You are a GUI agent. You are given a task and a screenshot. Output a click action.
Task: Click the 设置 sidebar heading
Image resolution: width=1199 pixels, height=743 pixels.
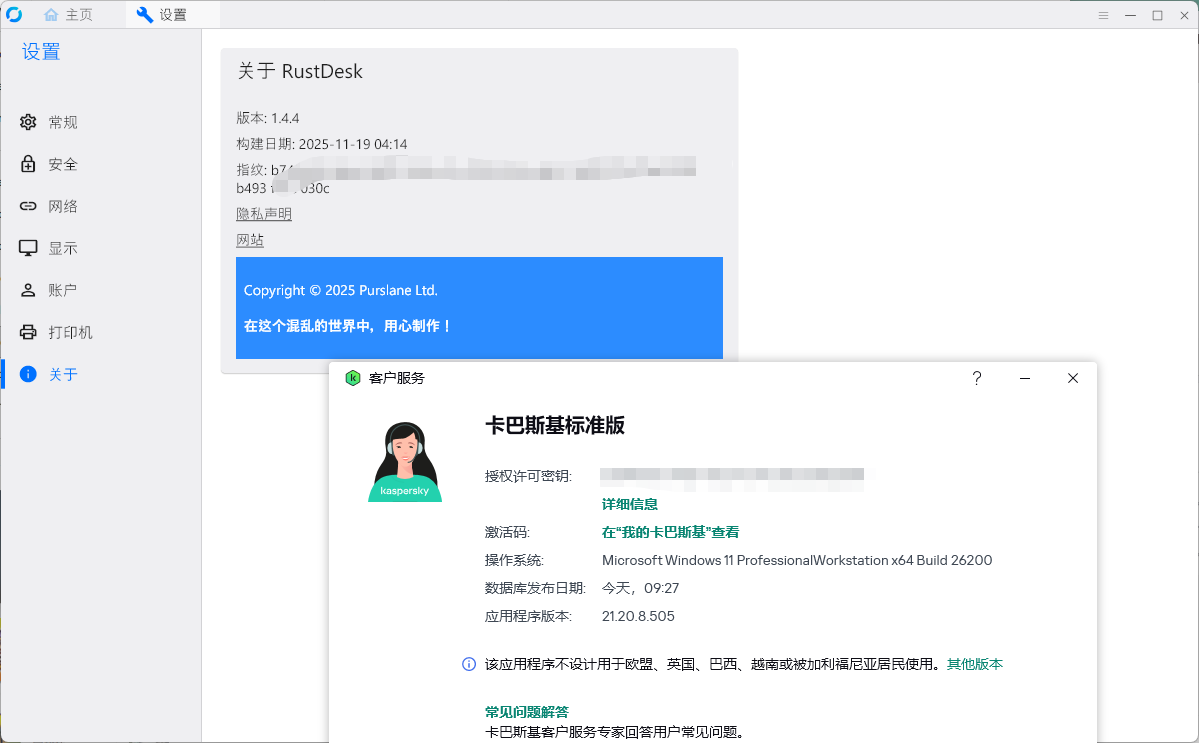click(x=41, y=52)
